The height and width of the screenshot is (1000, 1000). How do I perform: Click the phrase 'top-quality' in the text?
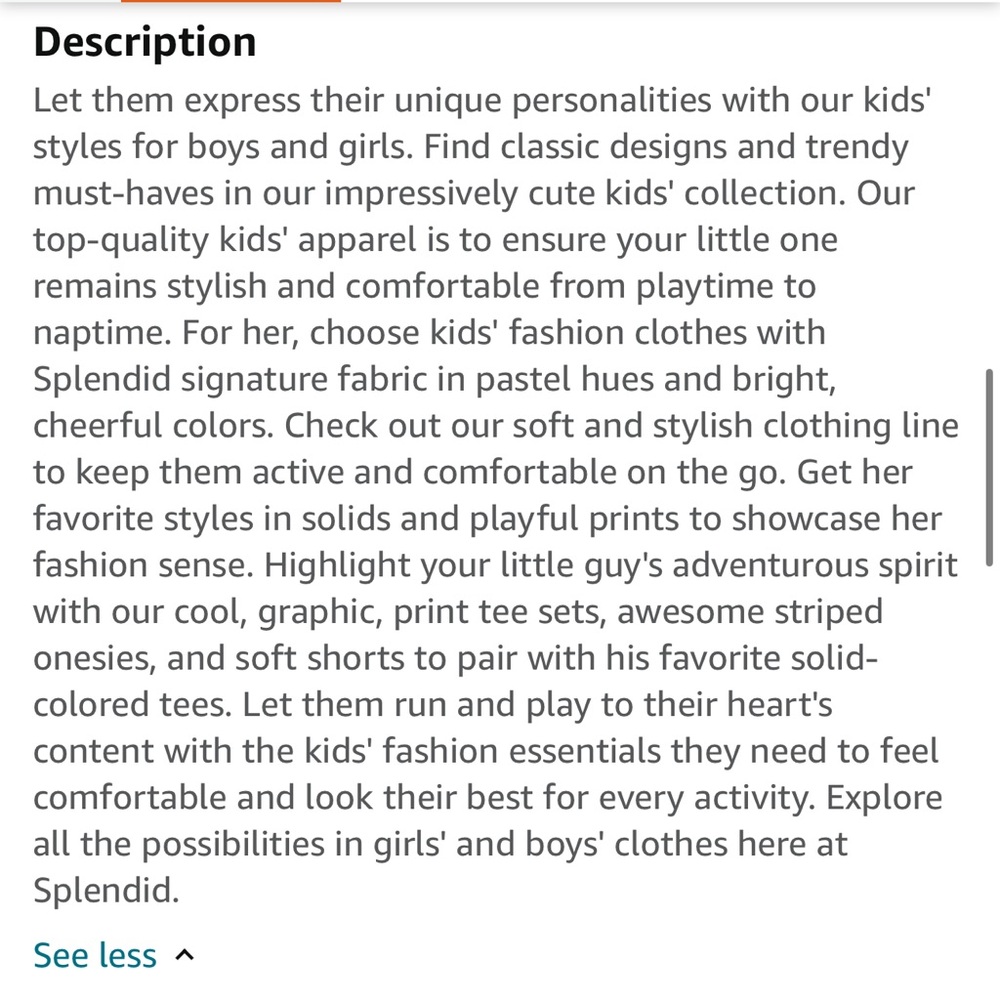[x=121, y=240]
